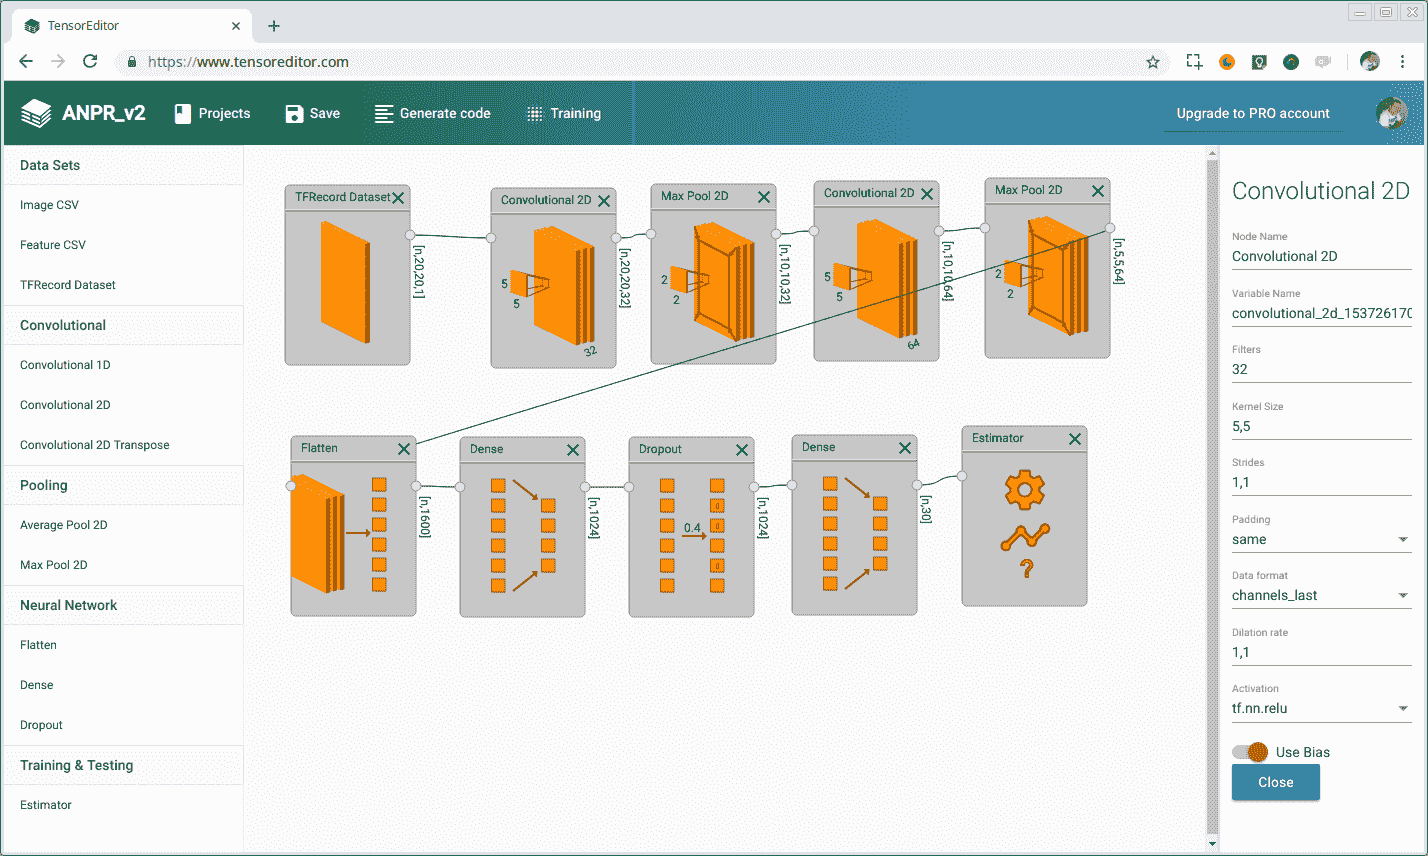
Task: Bookmark this page with star icon
Action: click(x=1152, y=62)
